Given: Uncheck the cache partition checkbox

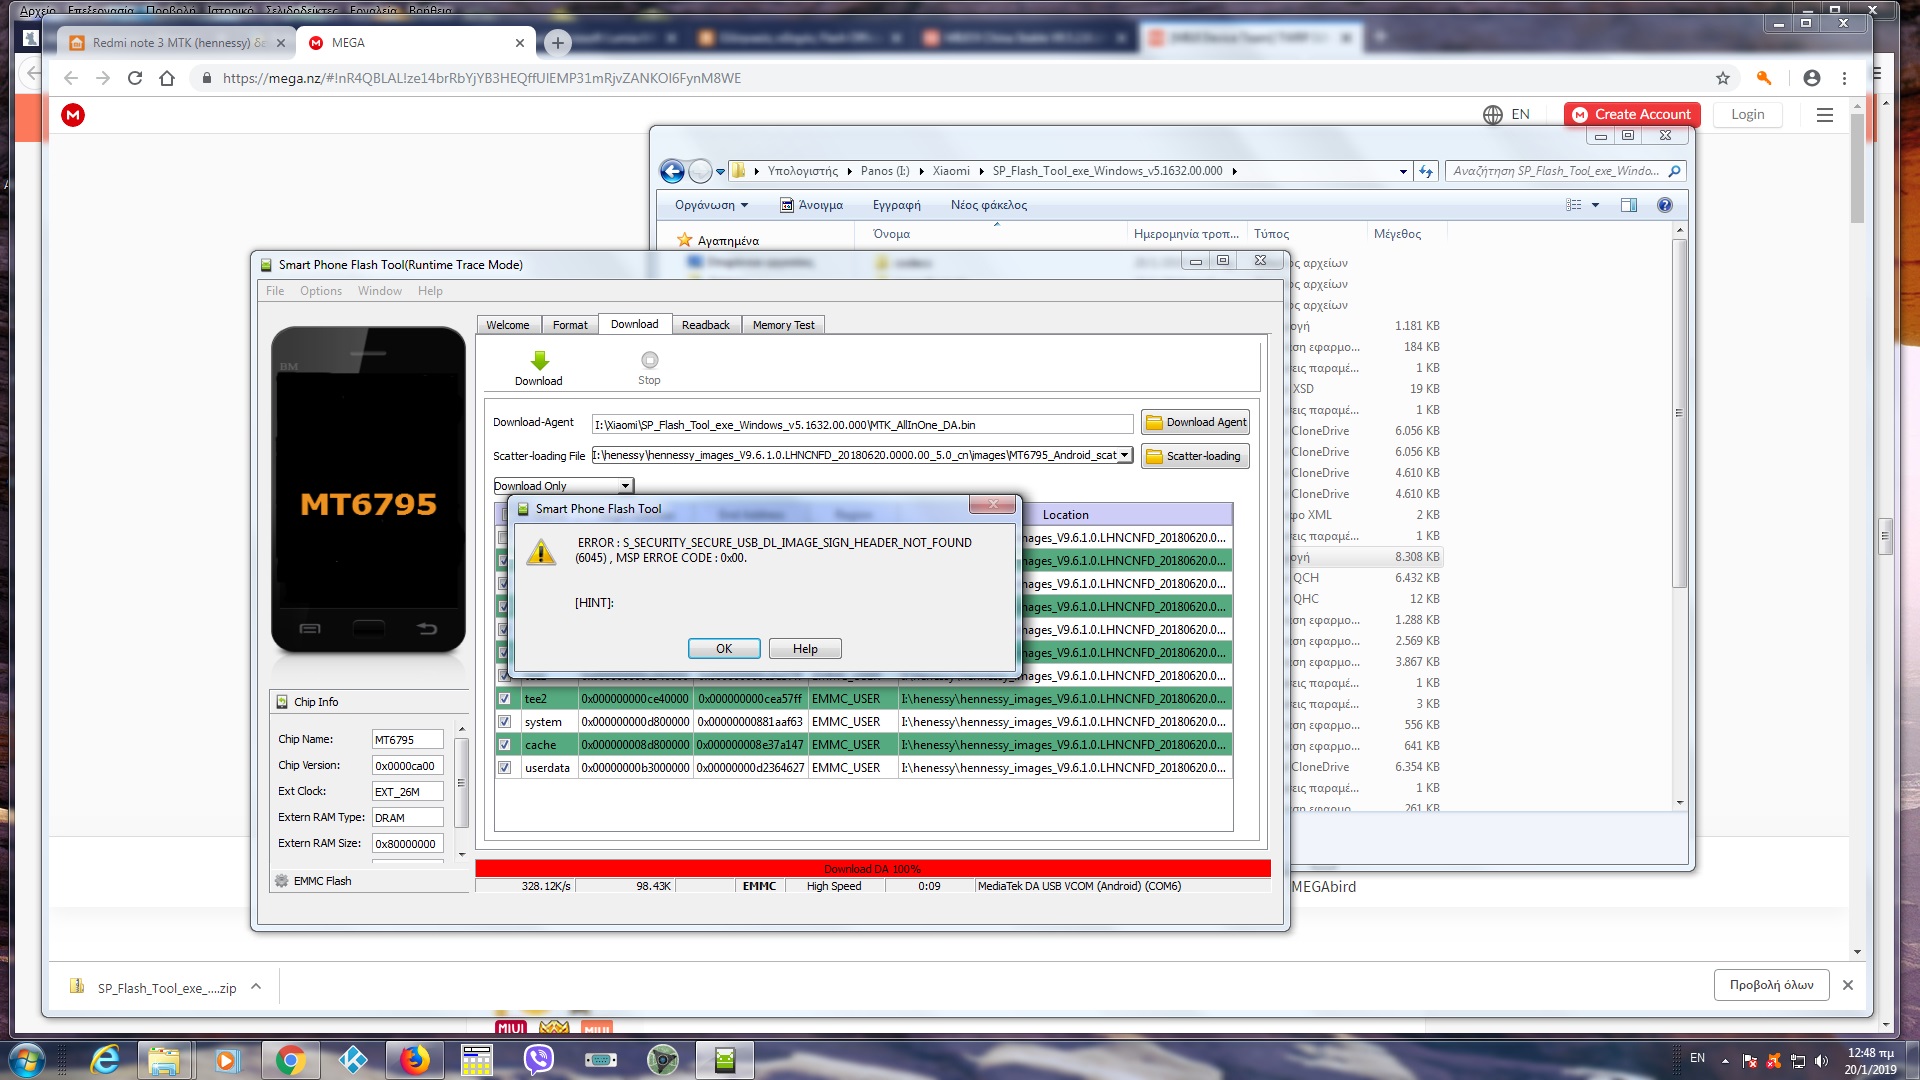Looking at the screenshot, I should click(x=504, y=745).
